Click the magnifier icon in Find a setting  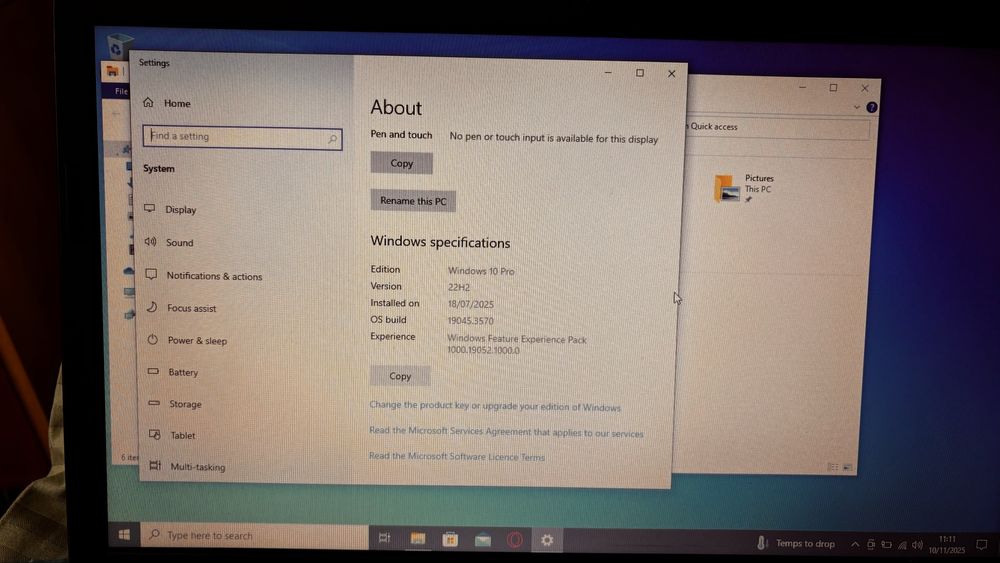click(x=332, y=138)
